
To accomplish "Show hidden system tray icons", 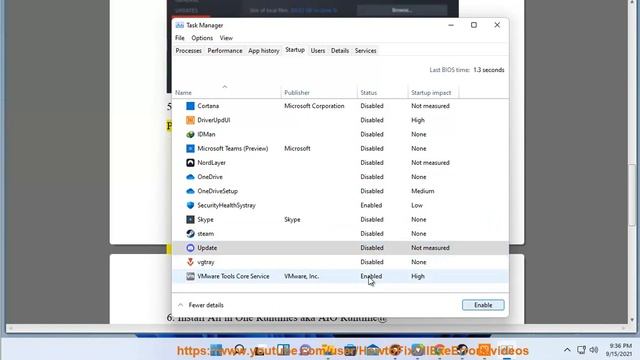I will tap(567, 350).
